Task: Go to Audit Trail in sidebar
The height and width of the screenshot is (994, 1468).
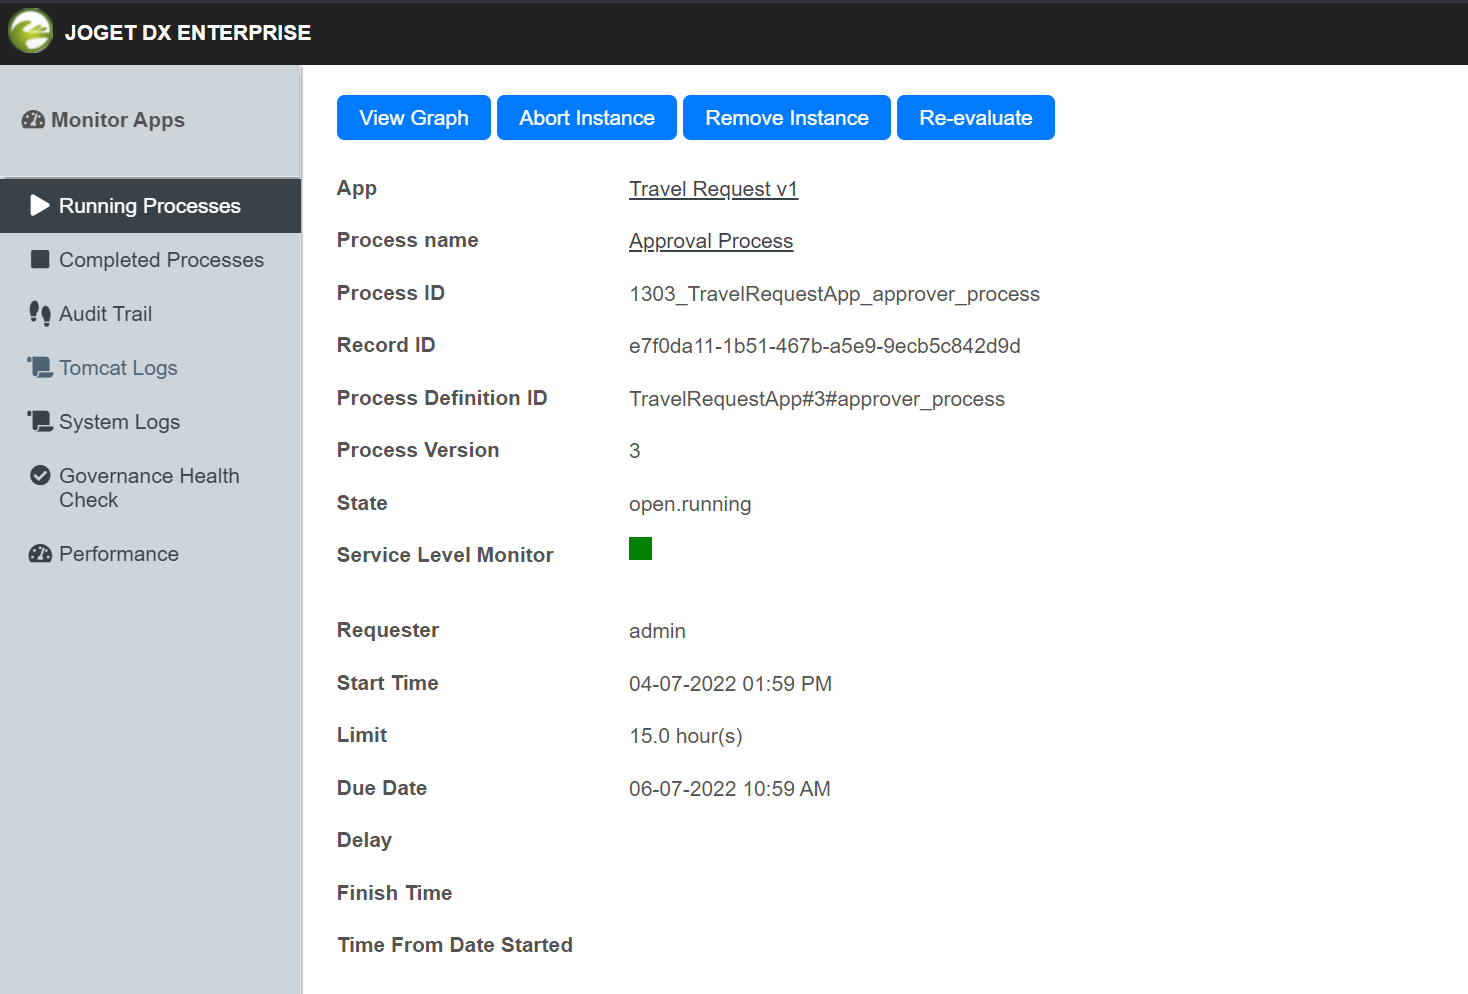Action: point(105,314)
